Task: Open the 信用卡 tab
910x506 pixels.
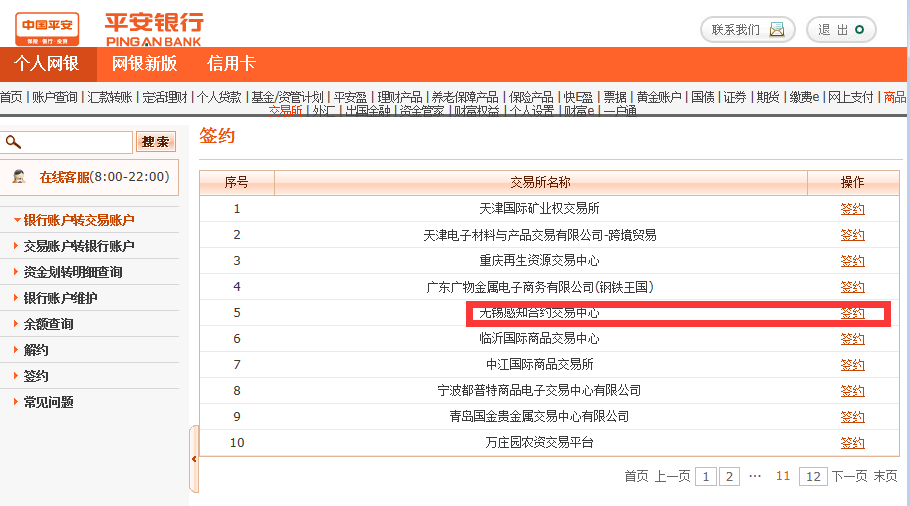Action: (x=231, y=64)
